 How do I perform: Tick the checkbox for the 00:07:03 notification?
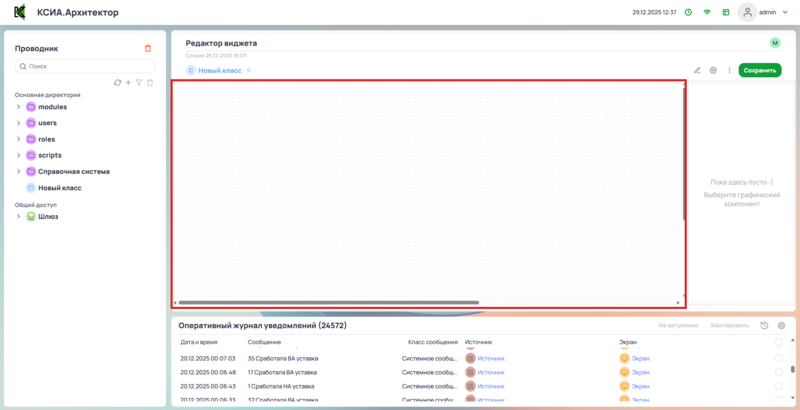(779, 357)
